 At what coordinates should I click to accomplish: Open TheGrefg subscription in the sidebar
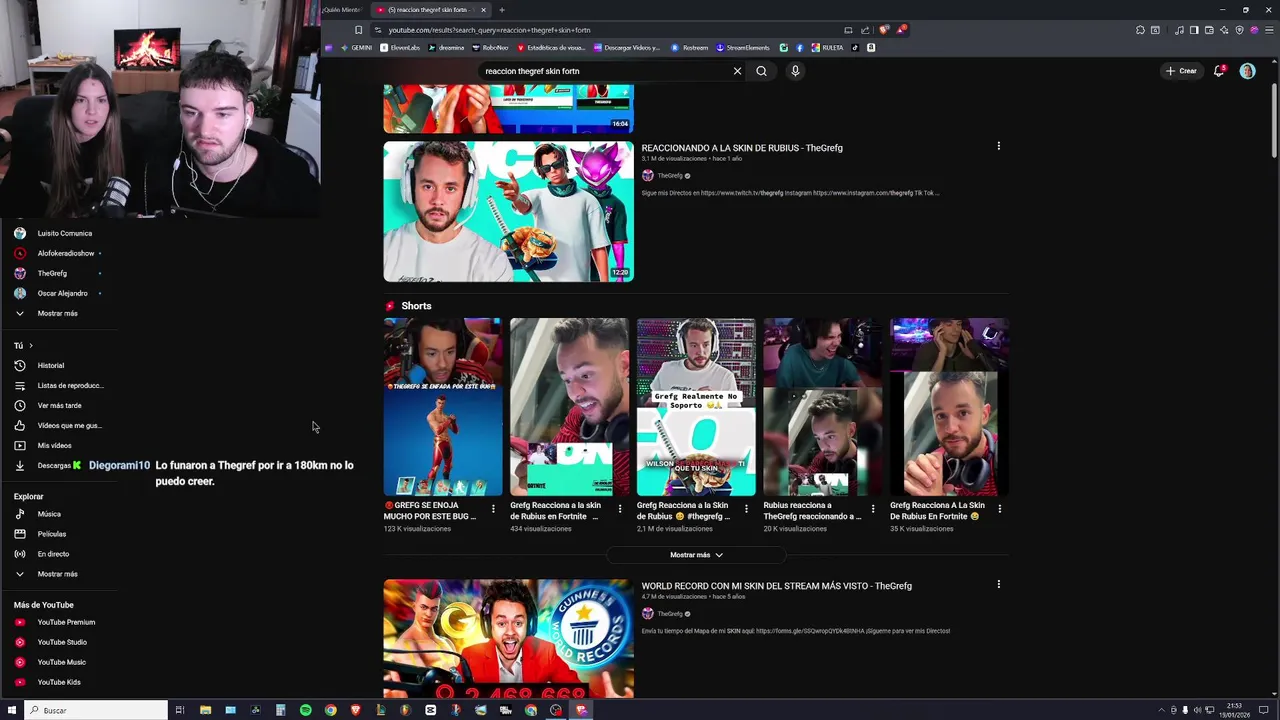[52, 273]
